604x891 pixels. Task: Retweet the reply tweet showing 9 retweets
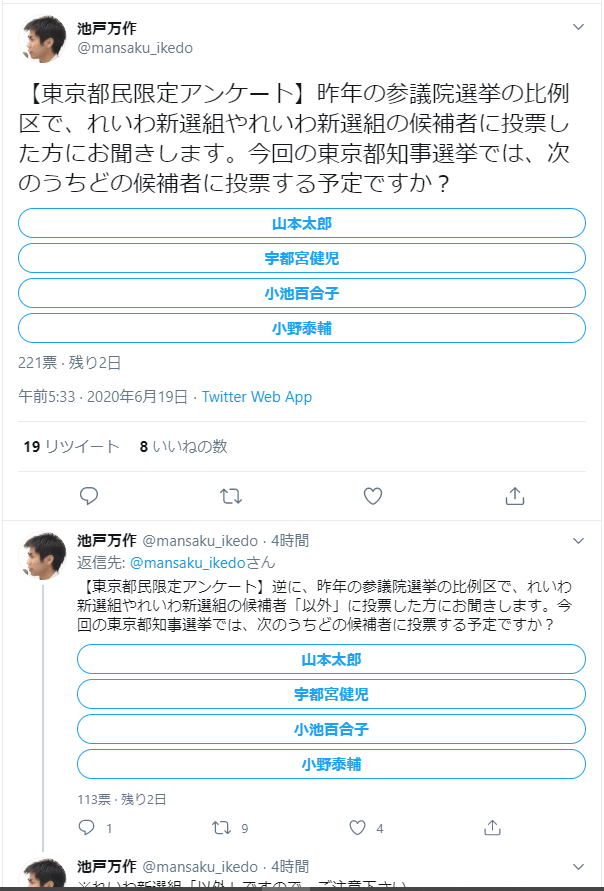tap(222, 827)
